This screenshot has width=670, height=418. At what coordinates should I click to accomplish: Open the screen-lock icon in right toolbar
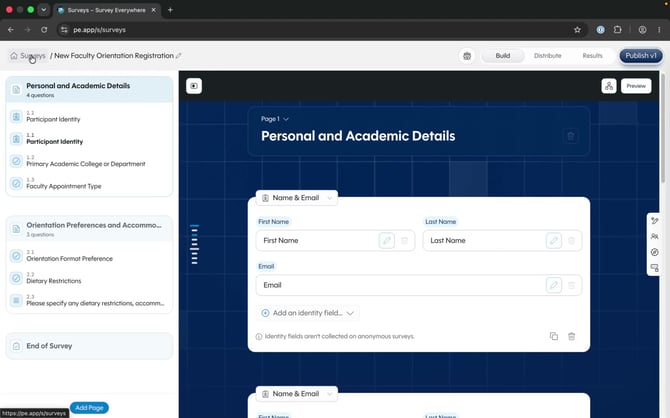pyautogui.click(x=654, y=268)
